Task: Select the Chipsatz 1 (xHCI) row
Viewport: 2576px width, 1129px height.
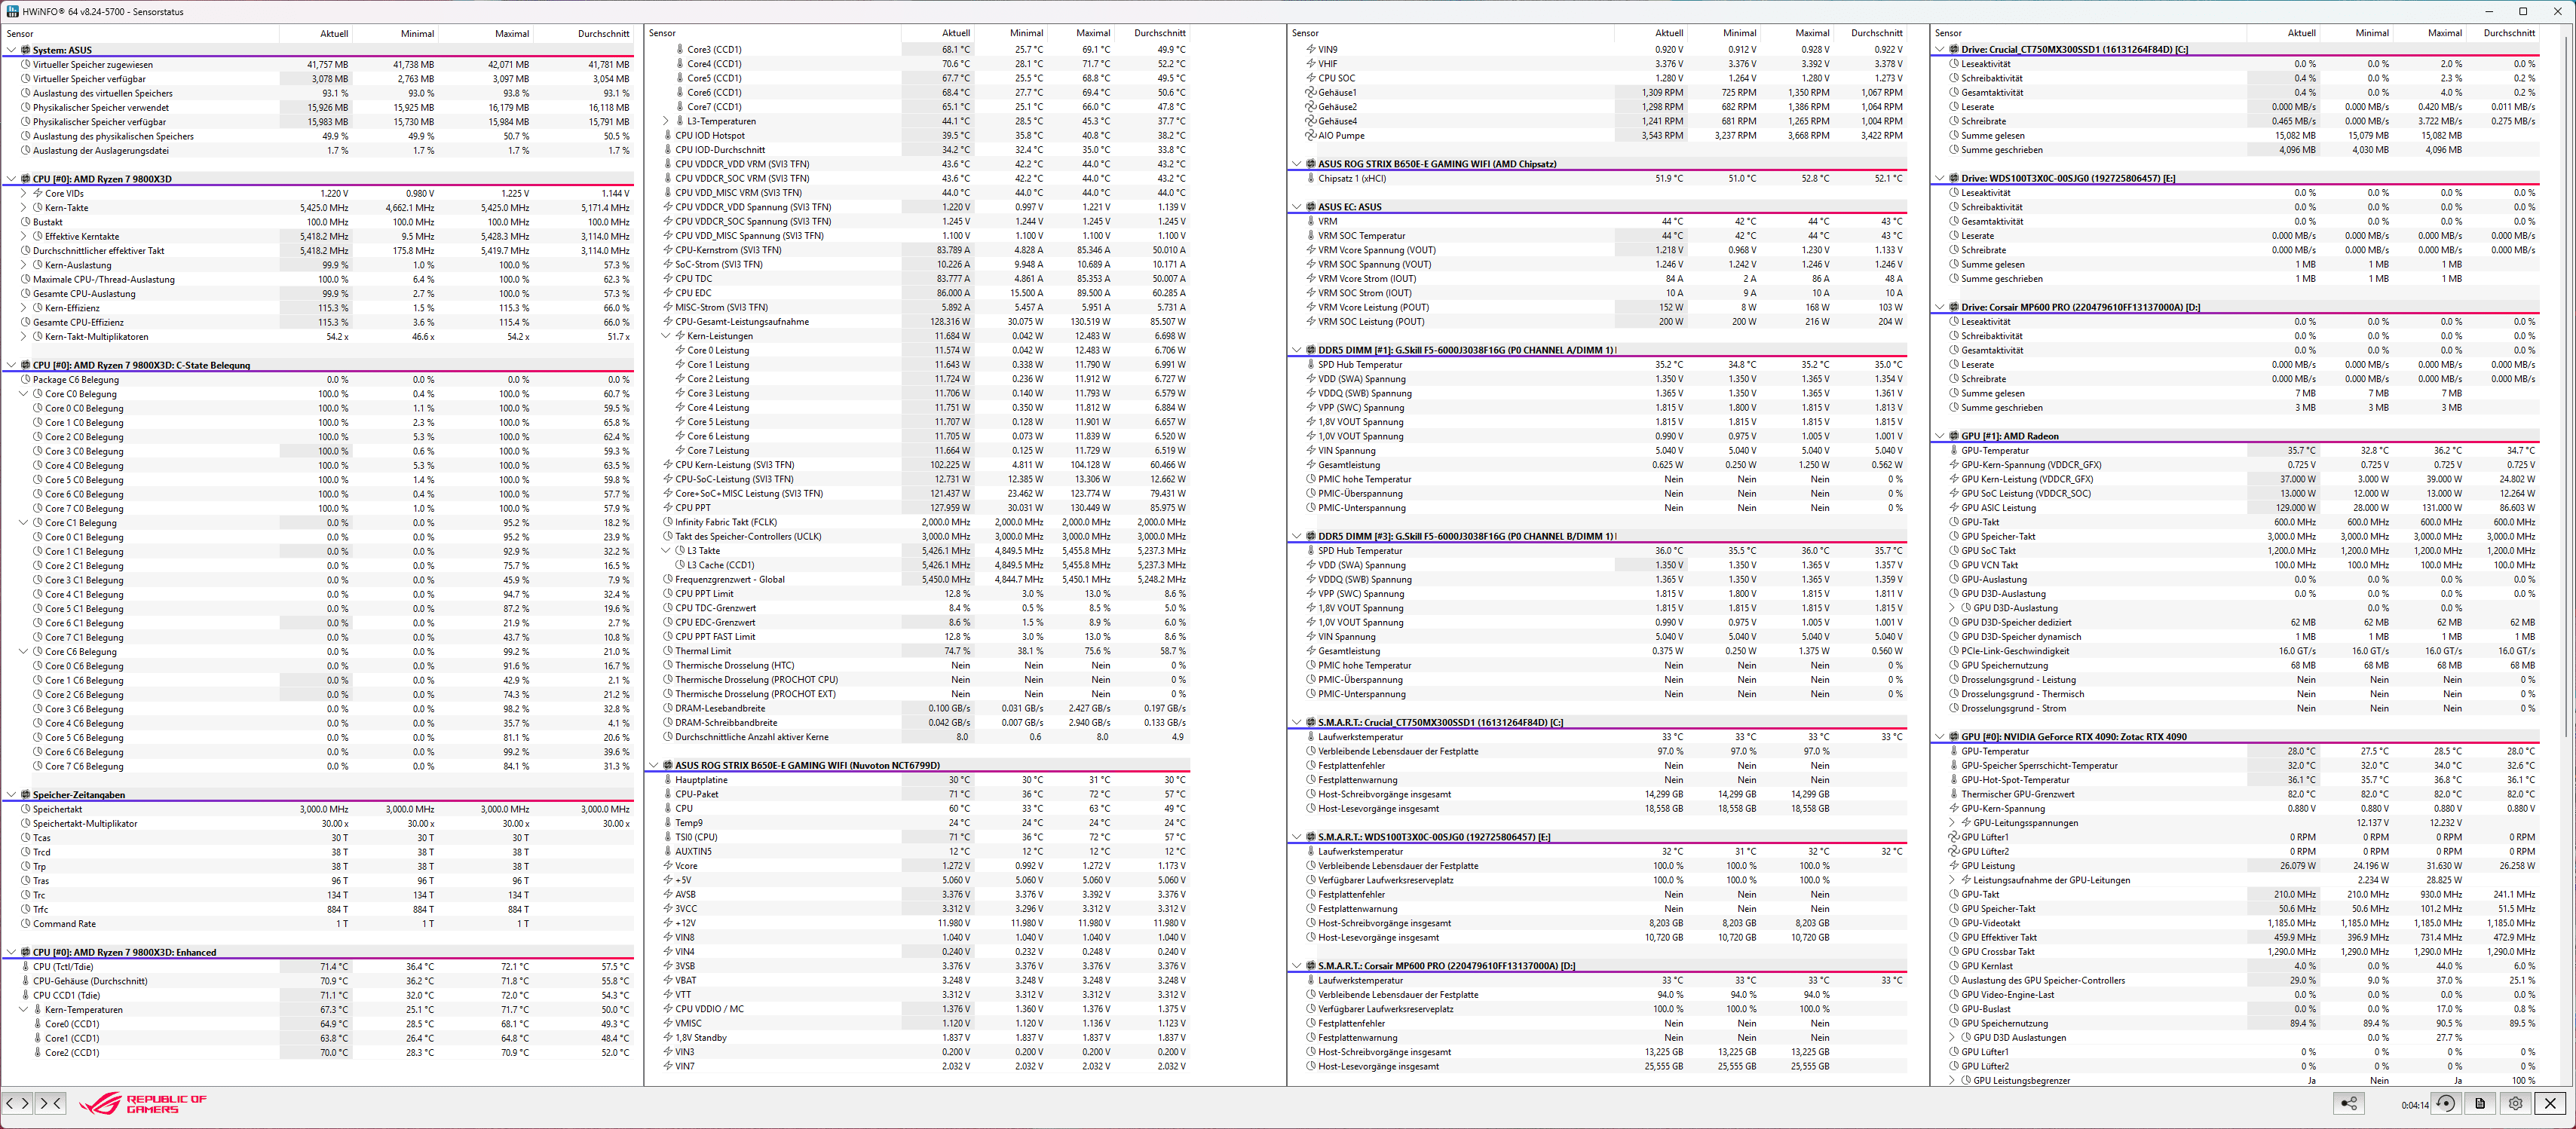Action: 1598,178
